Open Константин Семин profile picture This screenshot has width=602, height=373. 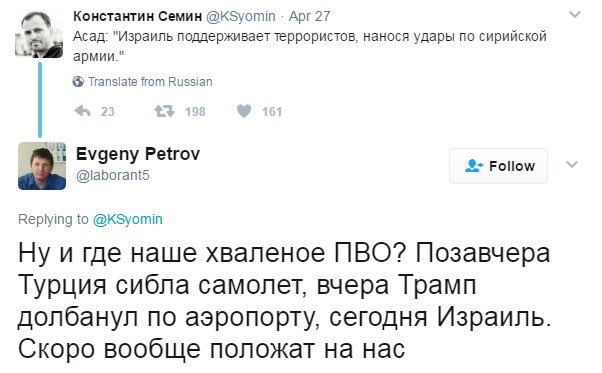point(39,34)
